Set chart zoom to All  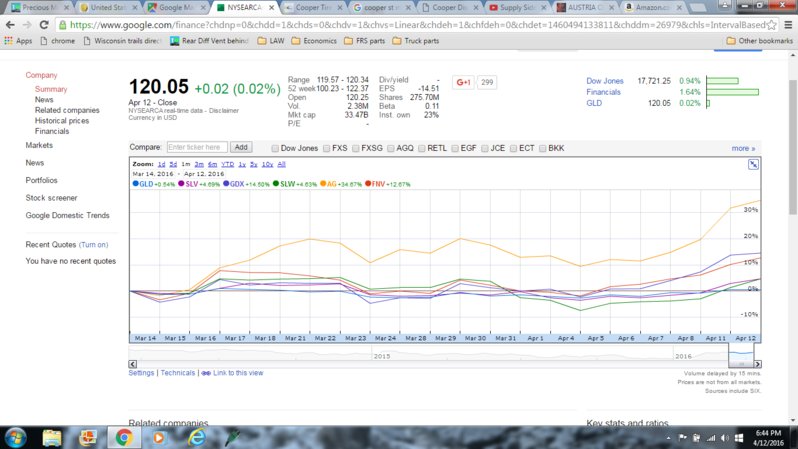[x=281, y=164]
